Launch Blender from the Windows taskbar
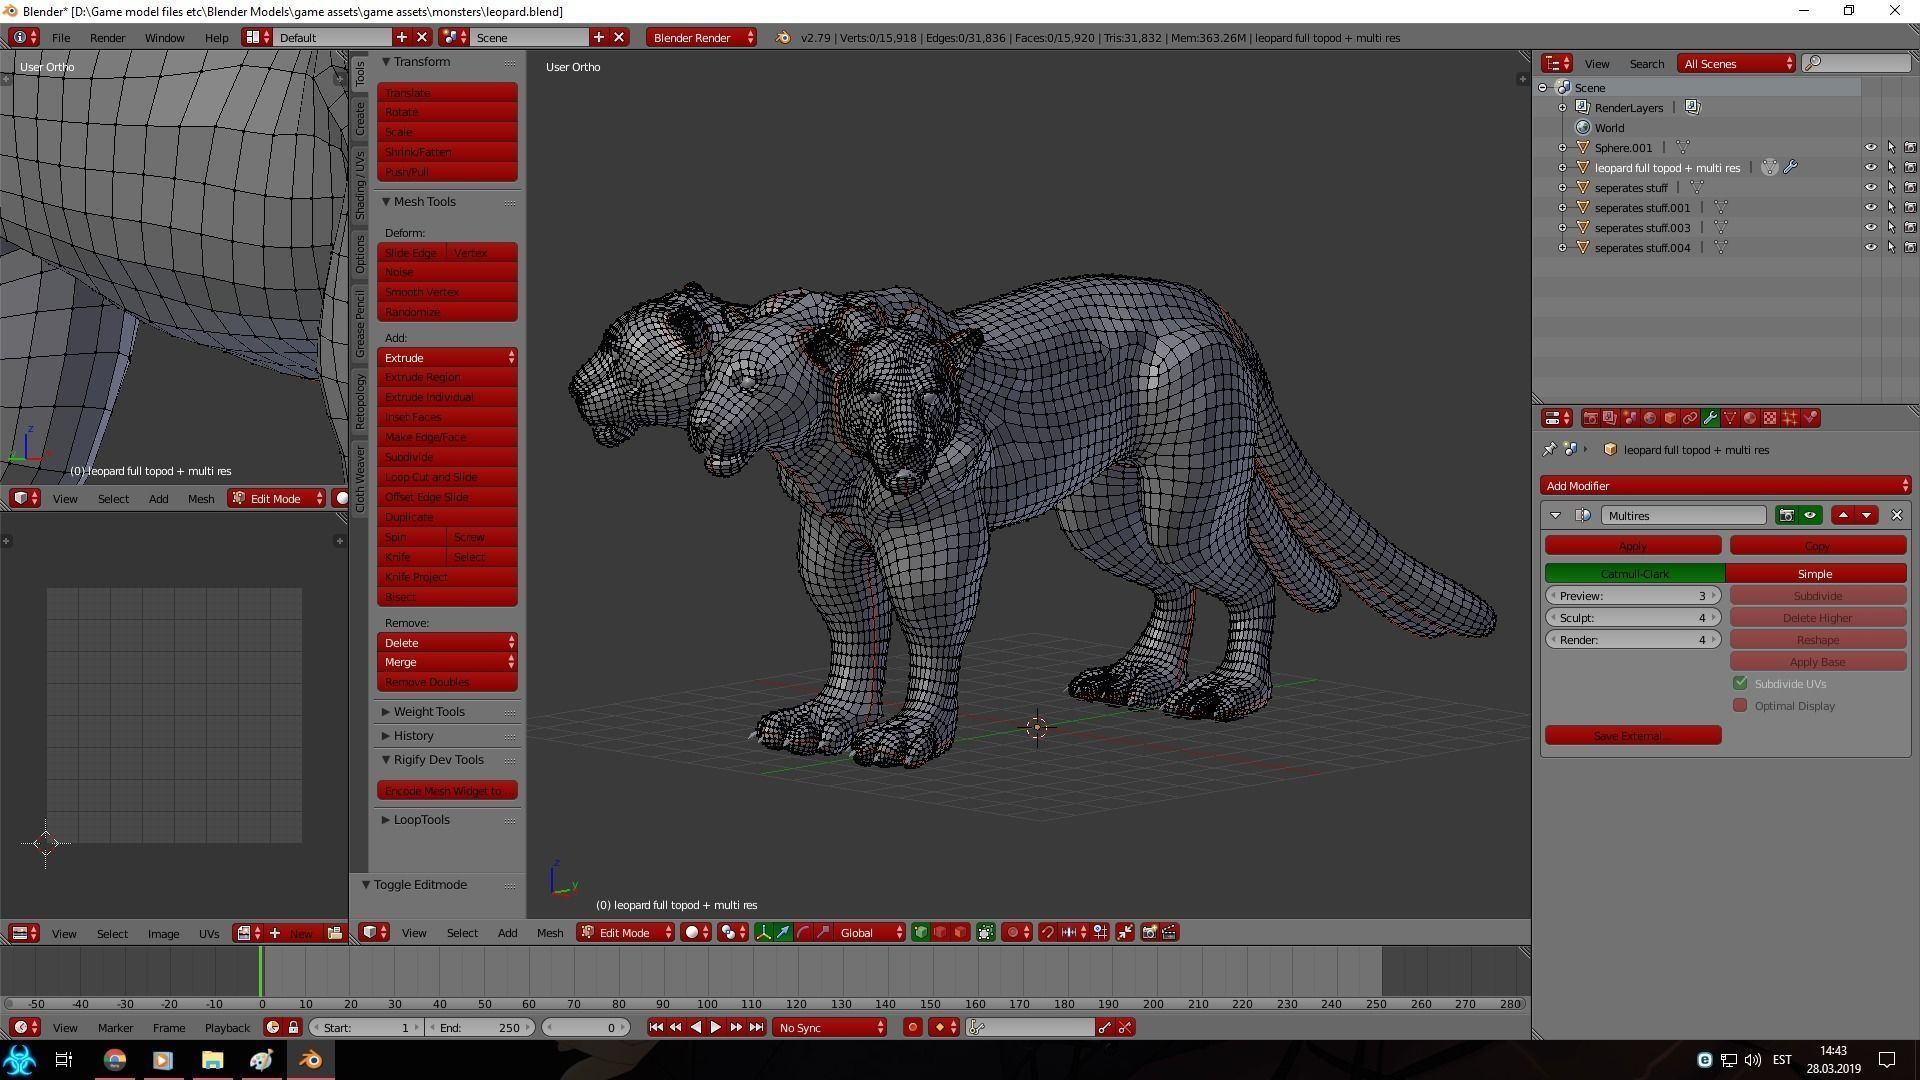 [x=310, y=1059]
